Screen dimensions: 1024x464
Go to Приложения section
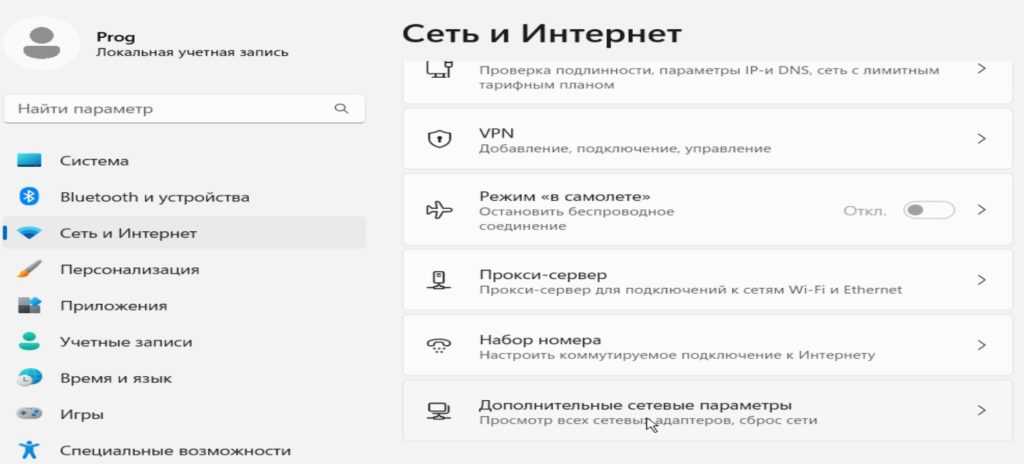click(x=113, y=306)
